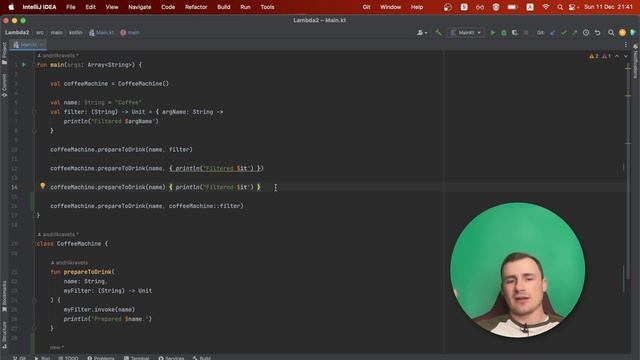Click the green Run button in toolbar
This screenshot has width=640, height=360.
click(x=493, y=33)
